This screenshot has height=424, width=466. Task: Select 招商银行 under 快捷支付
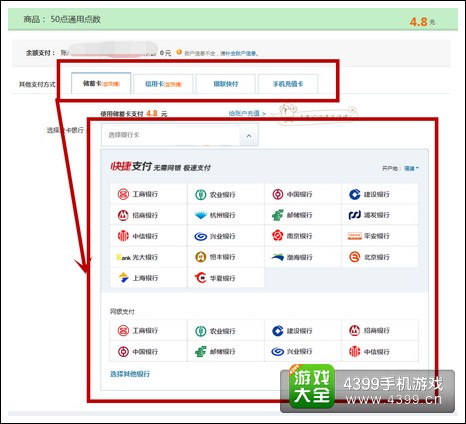point(148,215)
